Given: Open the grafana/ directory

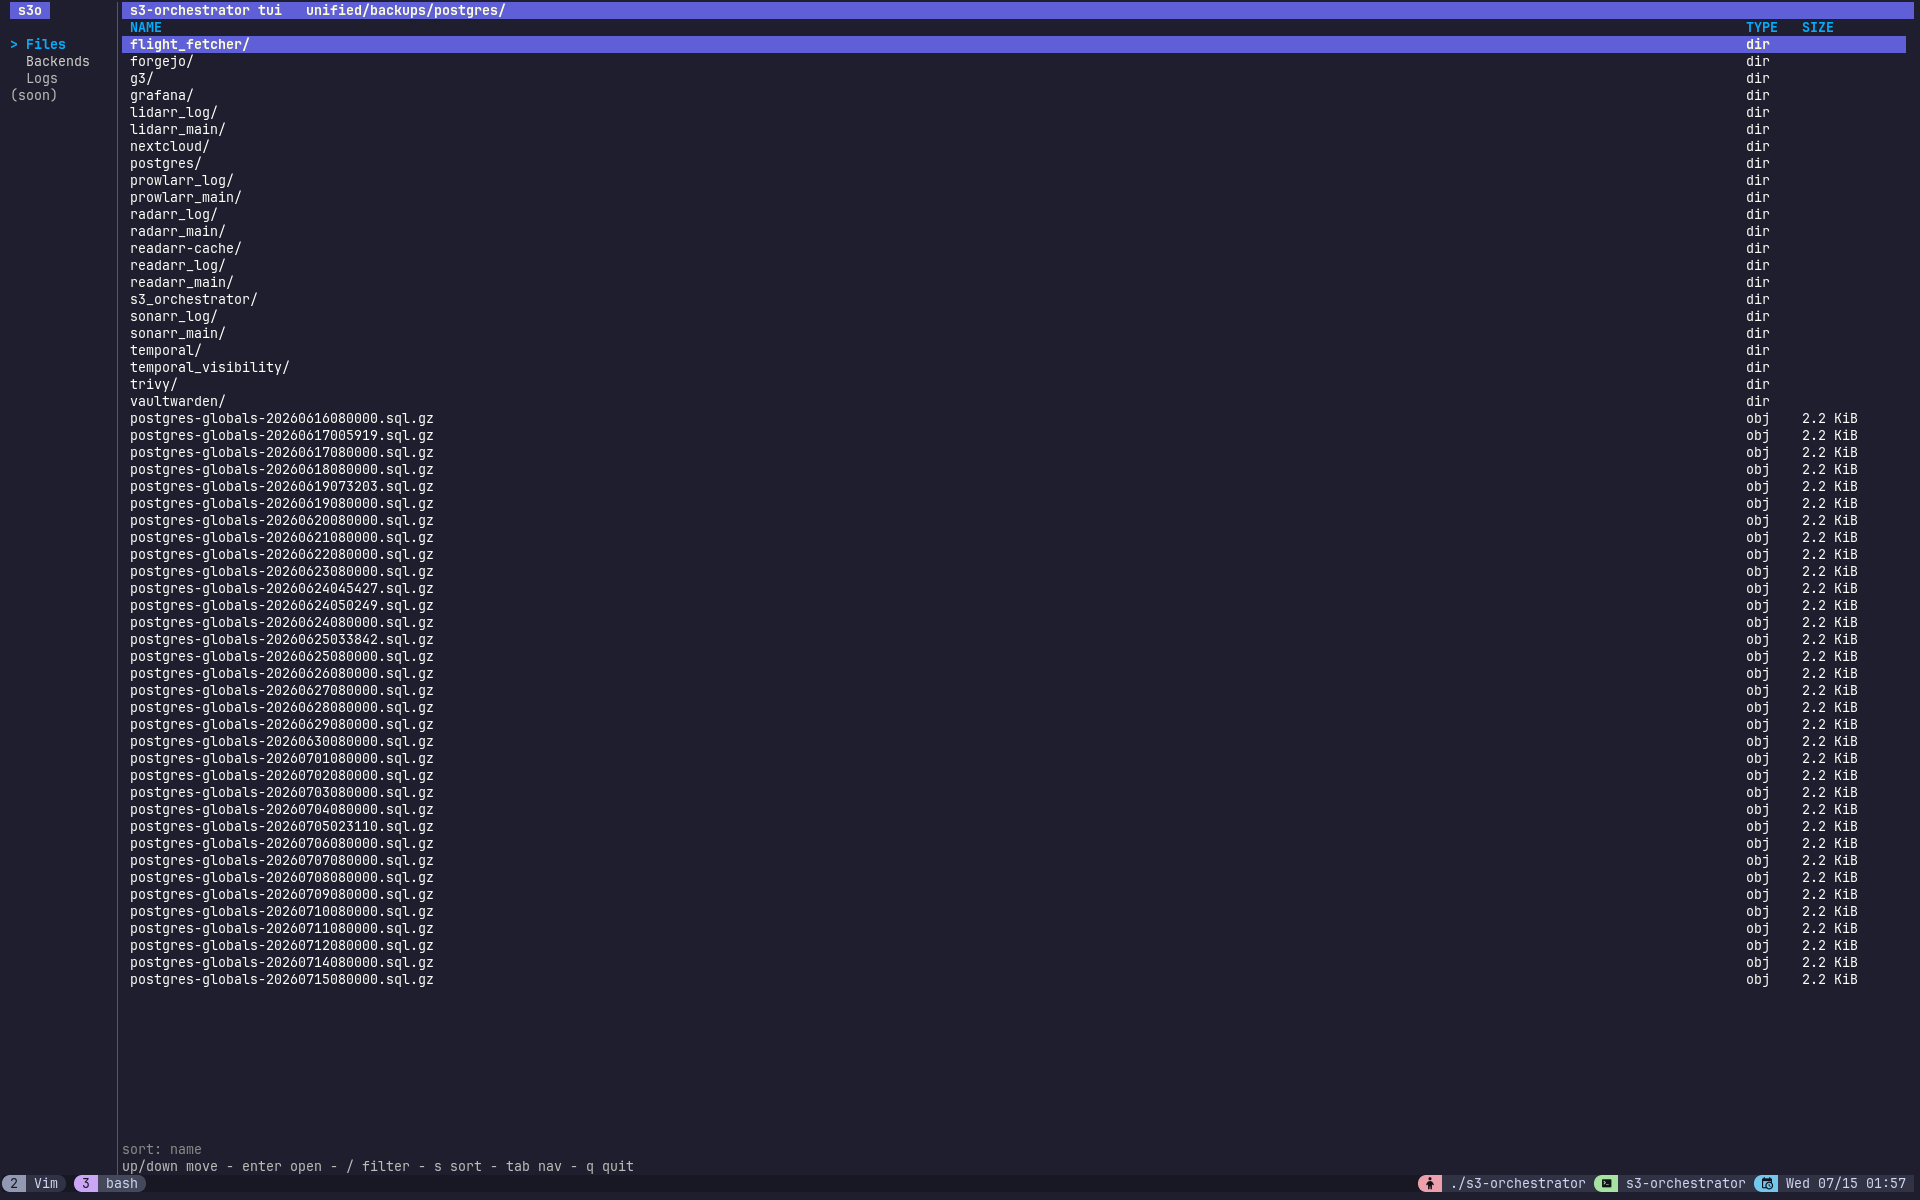Looking at the screenshot, I should [1013, 95].
